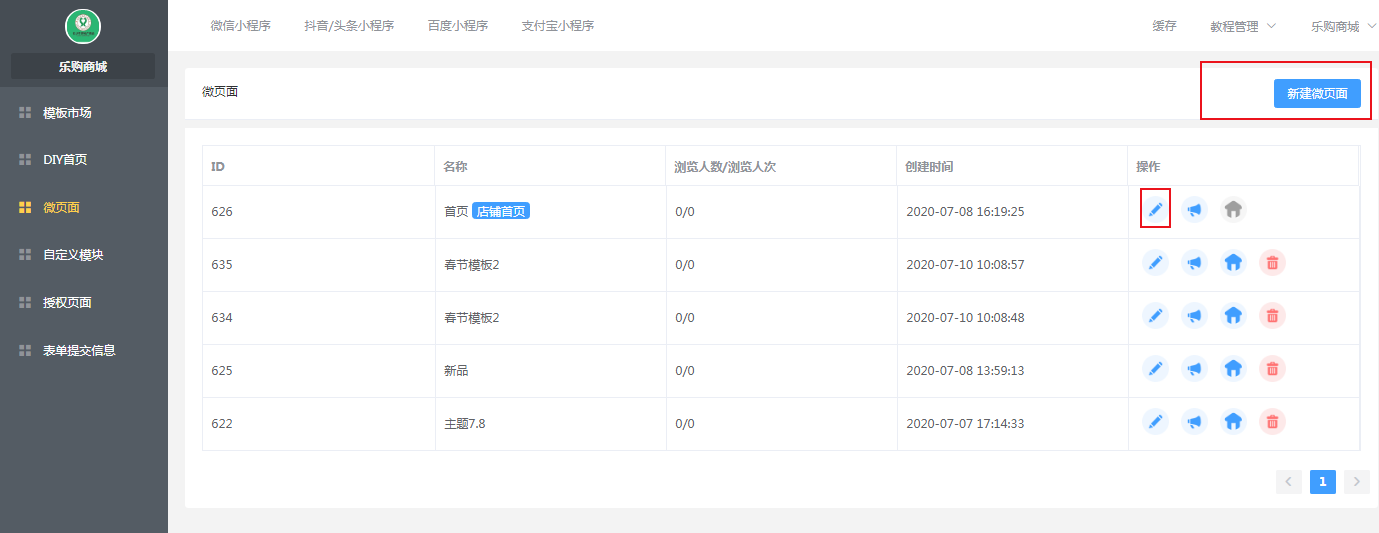Click 缓存 in the top bar
1379x533 pixels.
(1164, 26)
